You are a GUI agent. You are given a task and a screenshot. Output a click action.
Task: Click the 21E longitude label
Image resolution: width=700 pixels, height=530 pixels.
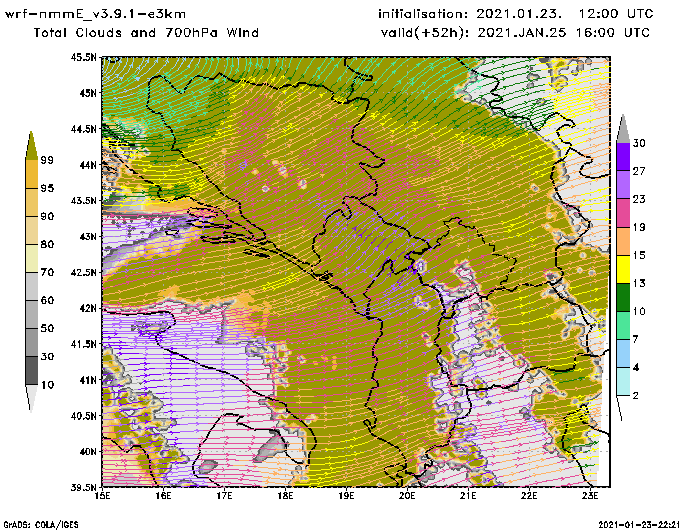pyautogui.click(x=468, y=496)
